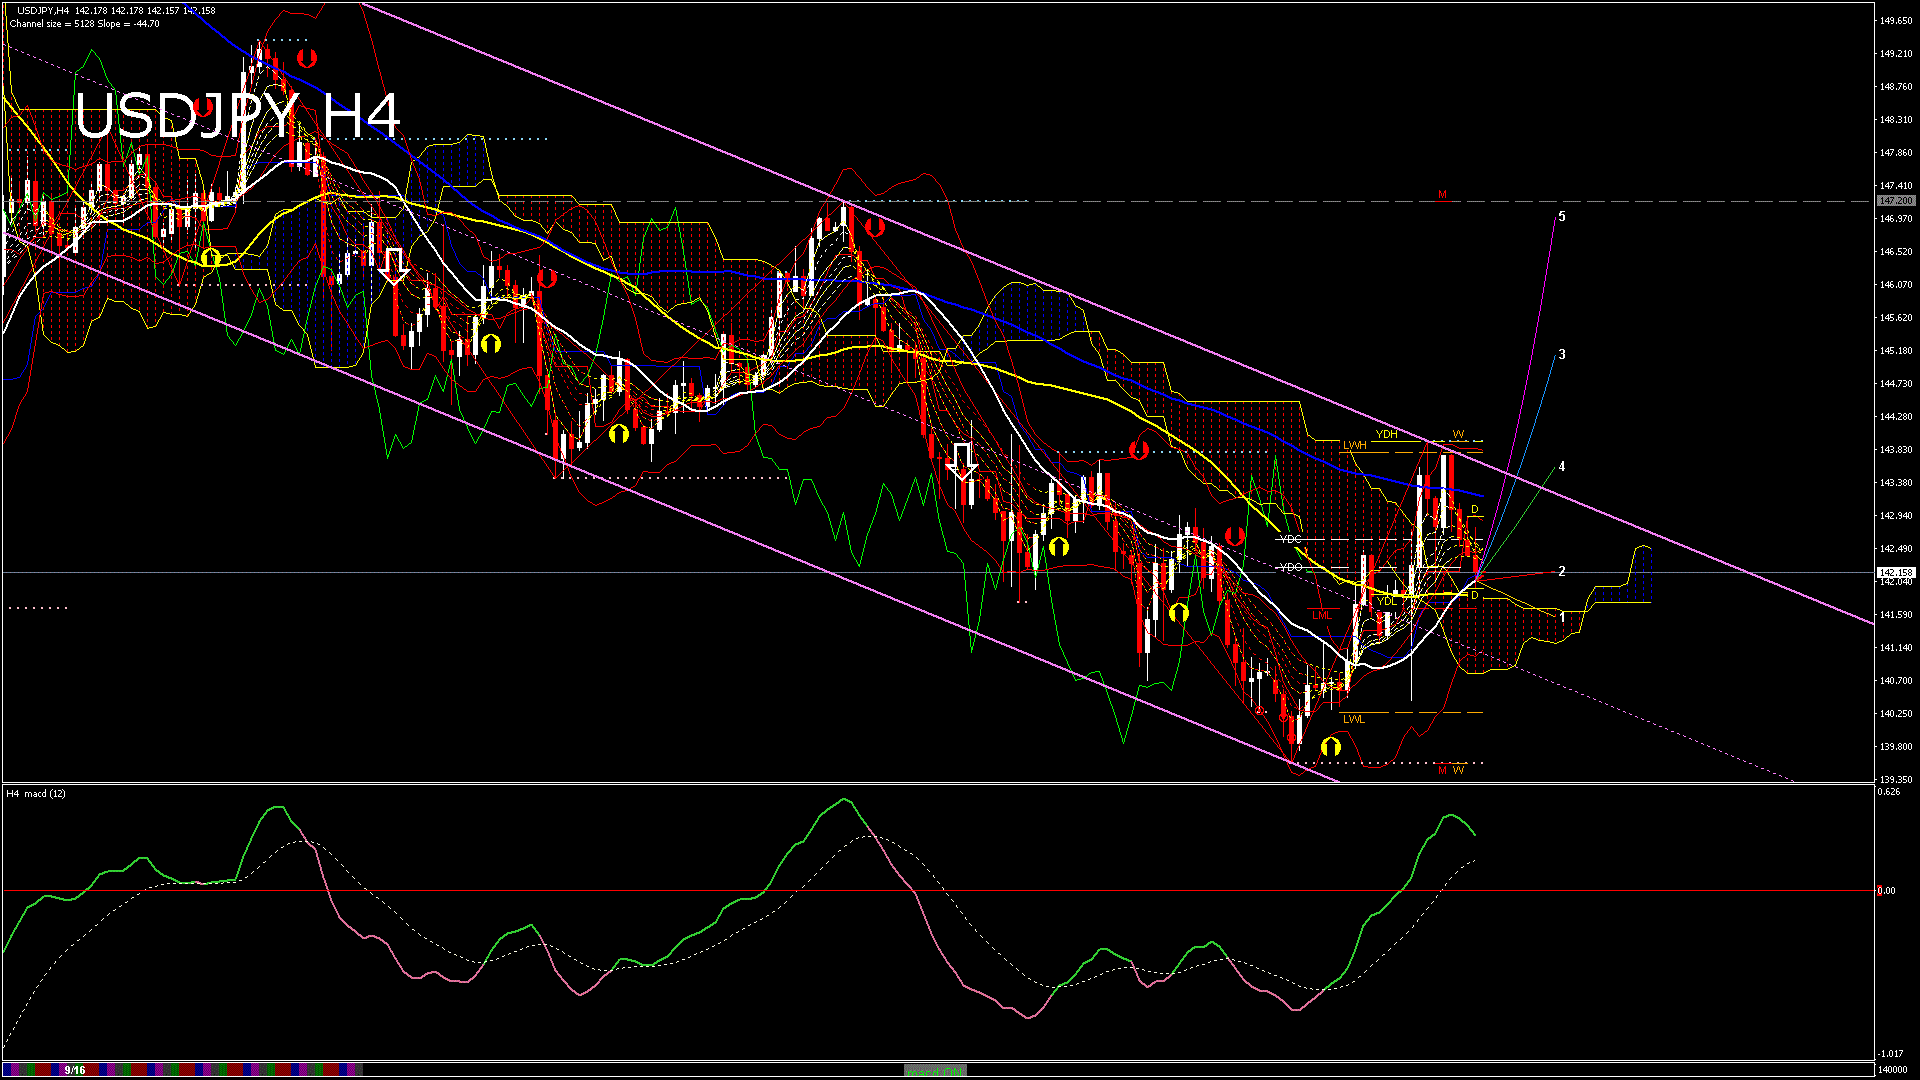Select the rightmost white hollow down arrow
The width and height of the screenshot is (1920, 1080).
pos(962,461)
